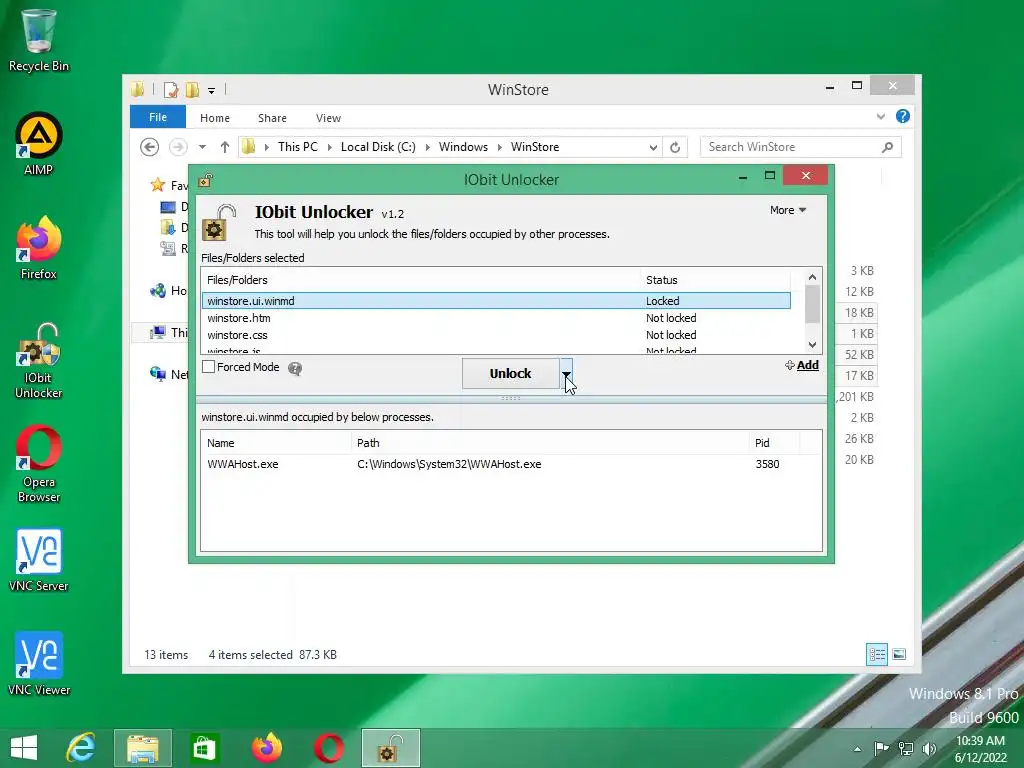Click the Unlock button

[x=511, y=374]
